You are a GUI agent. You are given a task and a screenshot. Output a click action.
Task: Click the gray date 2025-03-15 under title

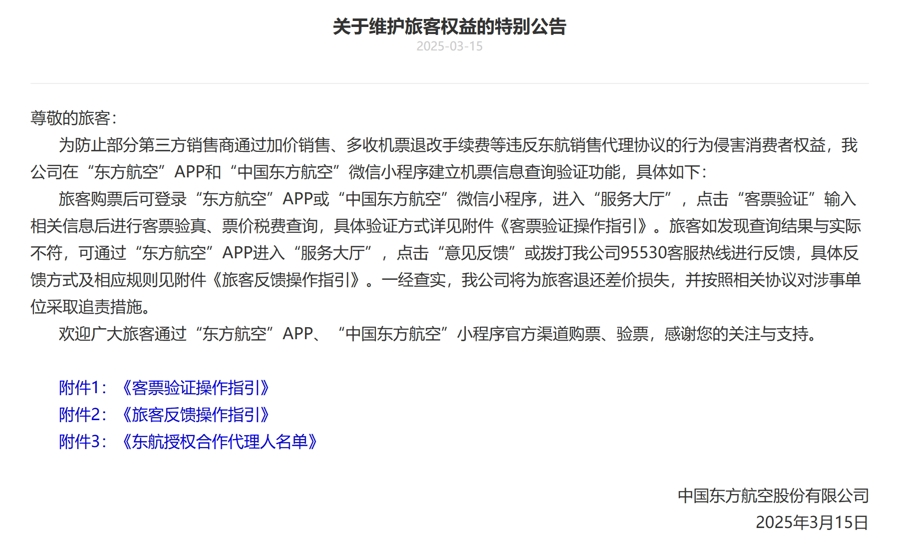point(449,46)
